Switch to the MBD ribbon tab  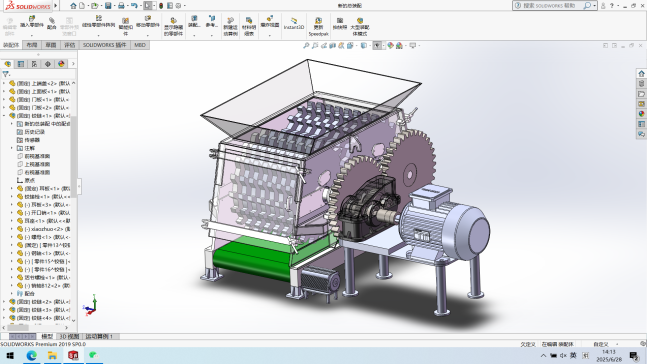[x=140, y=45]
